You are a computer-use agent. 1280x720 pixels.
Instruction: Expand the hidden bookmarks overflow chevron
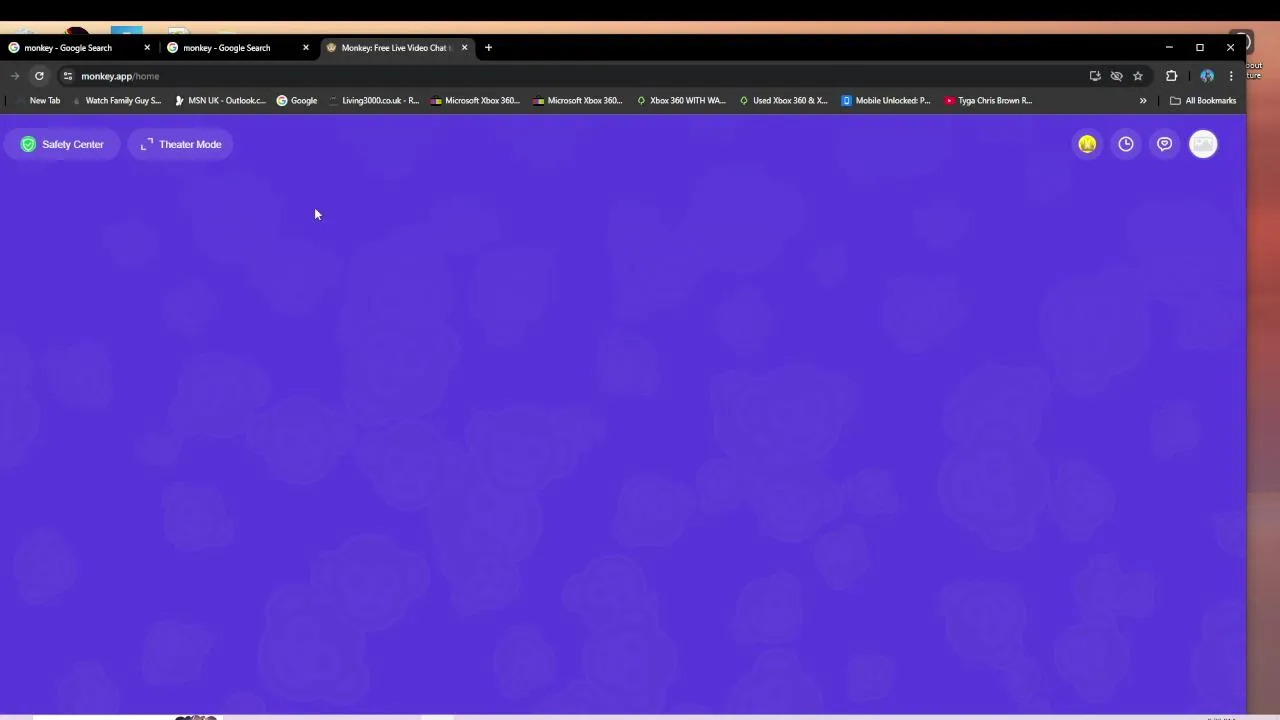(1143, 101)
